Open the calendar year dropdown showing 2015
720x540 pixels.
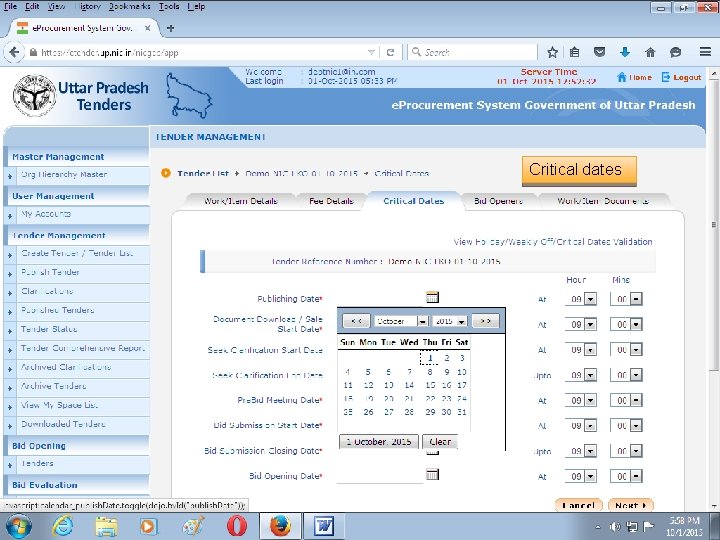click(x=450, y=321)
